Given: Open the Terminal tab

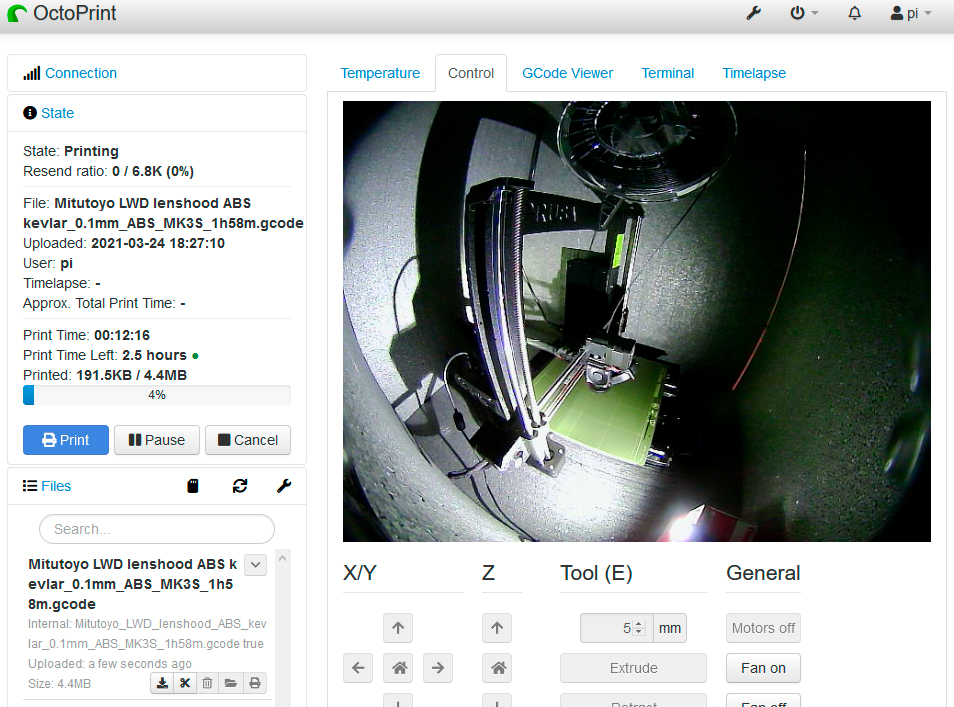Looking at the screenshot, I should (668, 73).
